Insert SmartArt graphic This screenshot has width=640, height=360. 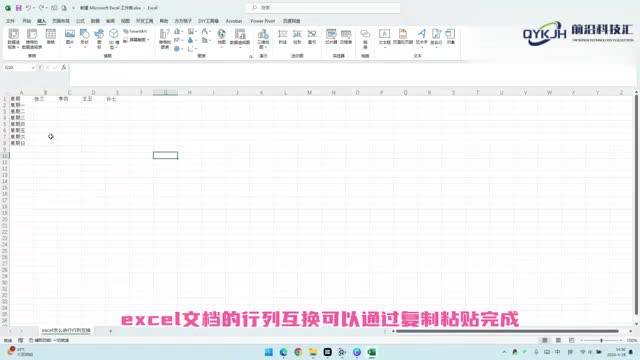point(135,31)
